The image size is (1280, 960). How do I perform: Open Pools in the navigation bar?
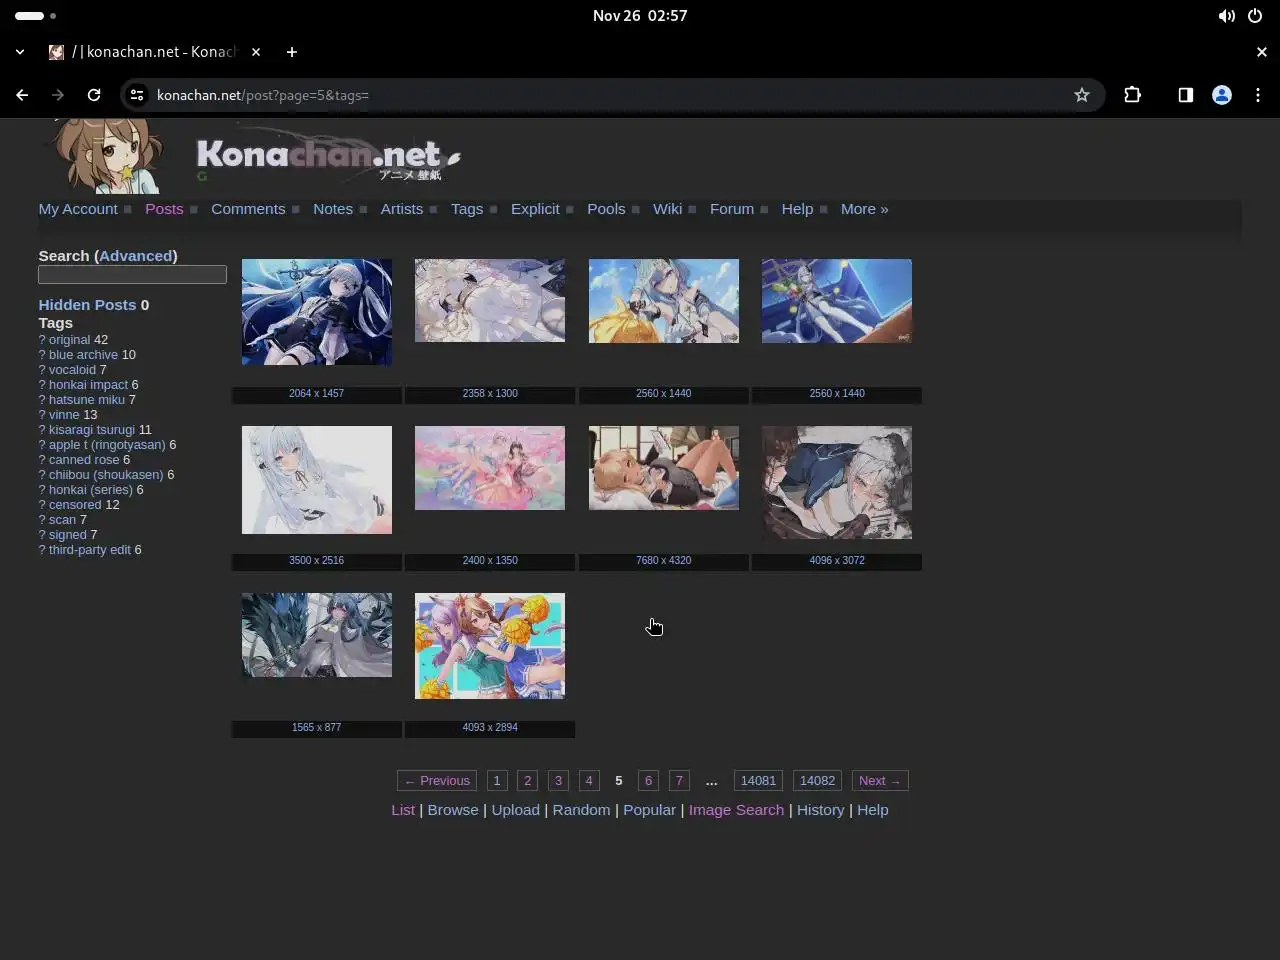tap(606, 209)
